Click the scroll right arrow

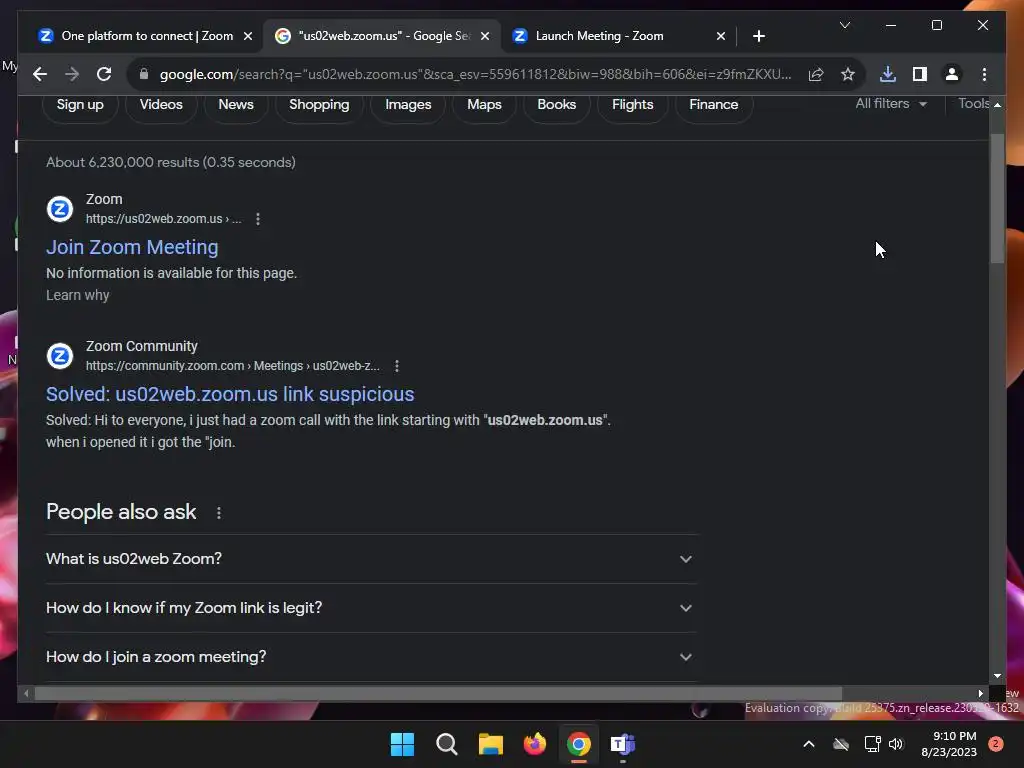980,694
